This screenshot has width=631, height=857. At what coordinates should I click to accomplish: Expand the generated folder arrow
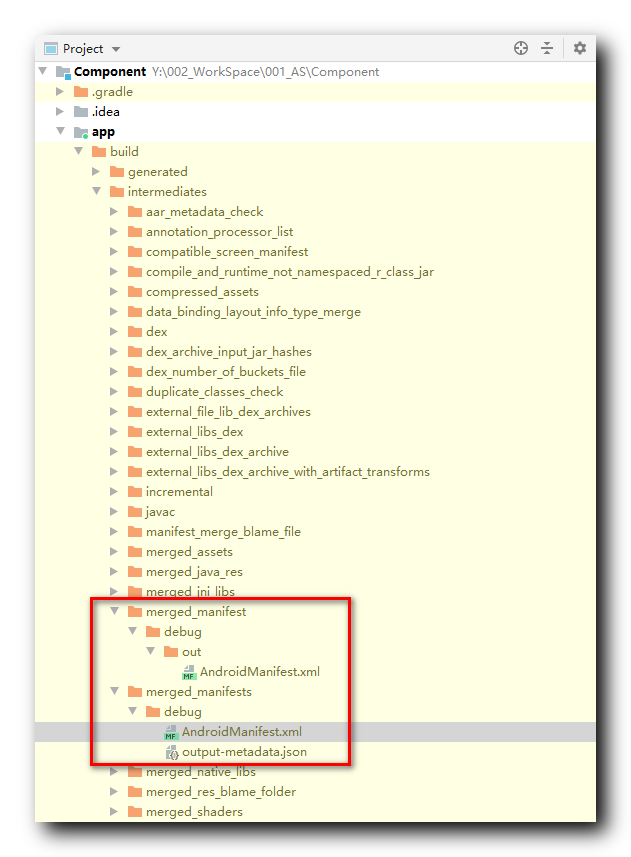pyautogui.click(x=96, y=172)
